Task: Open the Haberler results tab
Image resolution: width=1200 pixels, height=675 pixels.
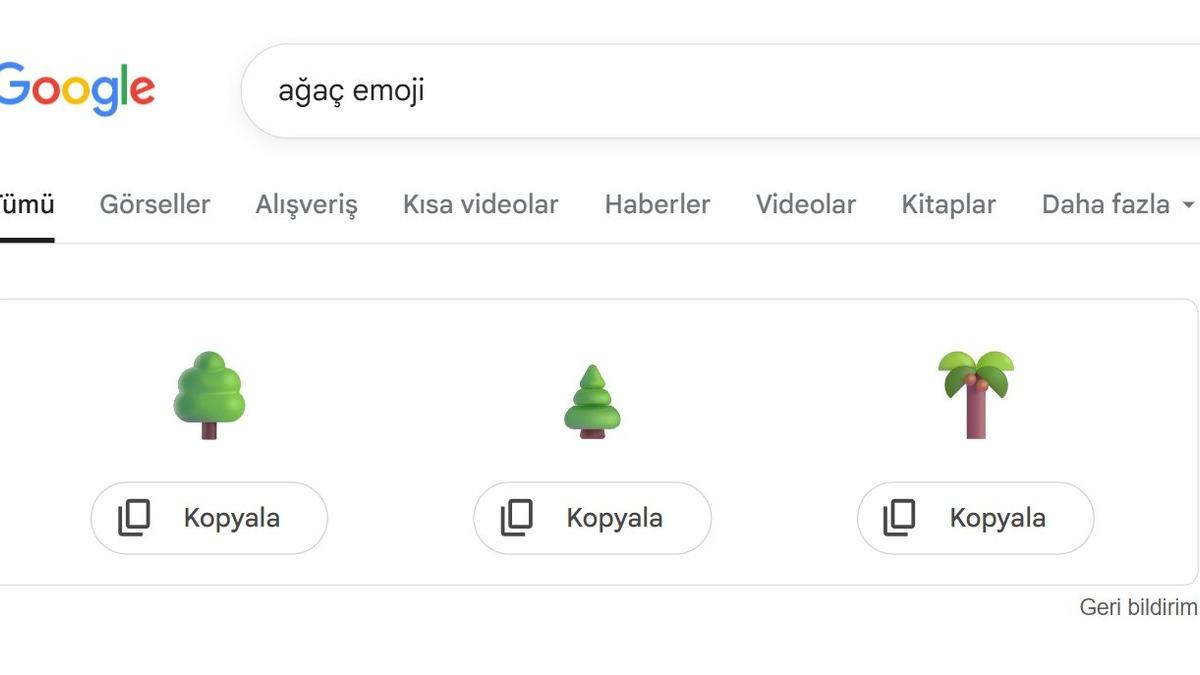Action: pyautogui.click(x=656, y=204)
